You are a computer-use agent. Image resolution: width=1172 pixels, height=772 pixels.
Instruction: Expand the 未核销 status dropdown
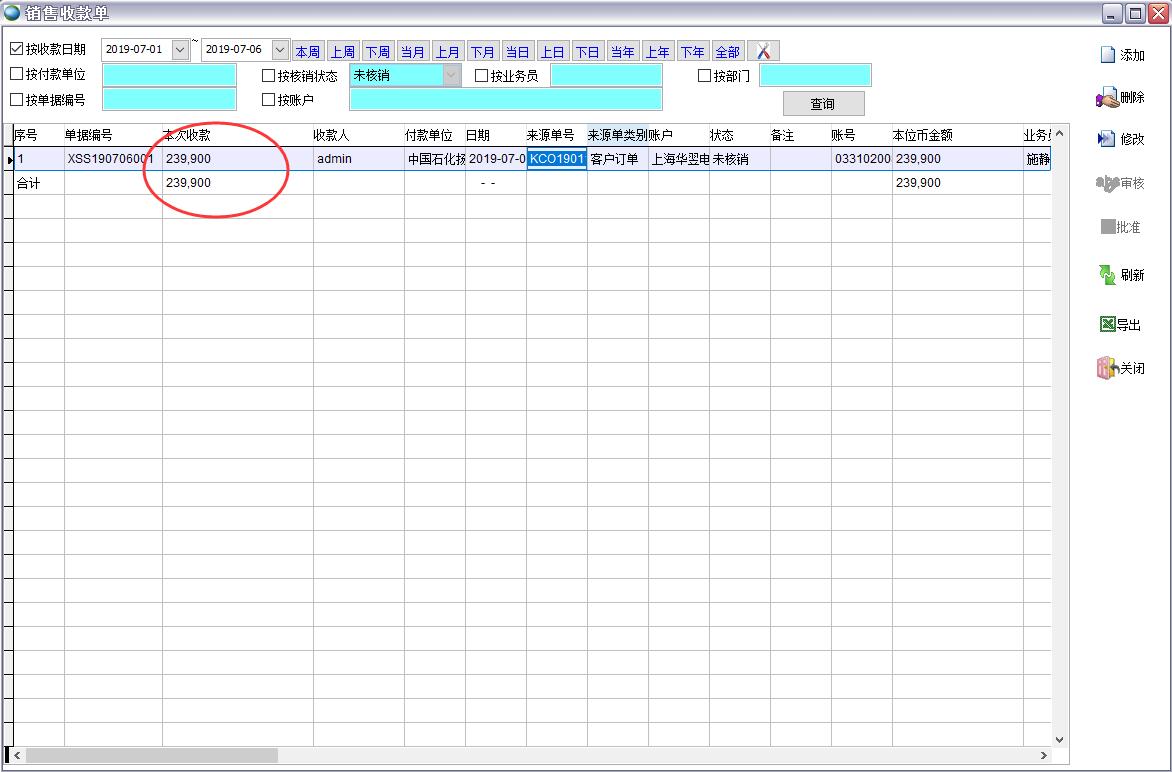coord(452,75)
